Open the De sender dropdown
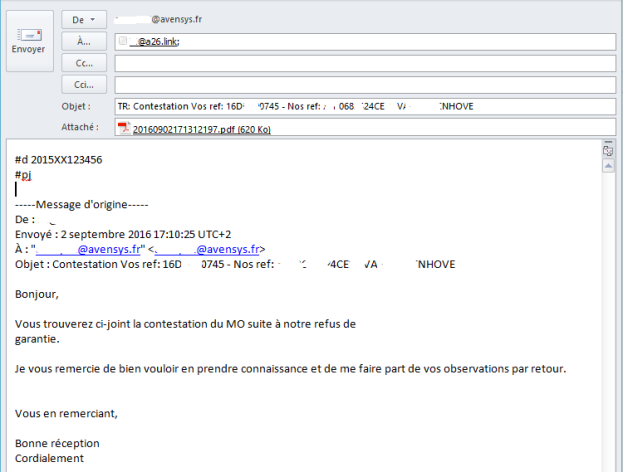Viewport: 623px width, 472px height. tap(85, 19)
